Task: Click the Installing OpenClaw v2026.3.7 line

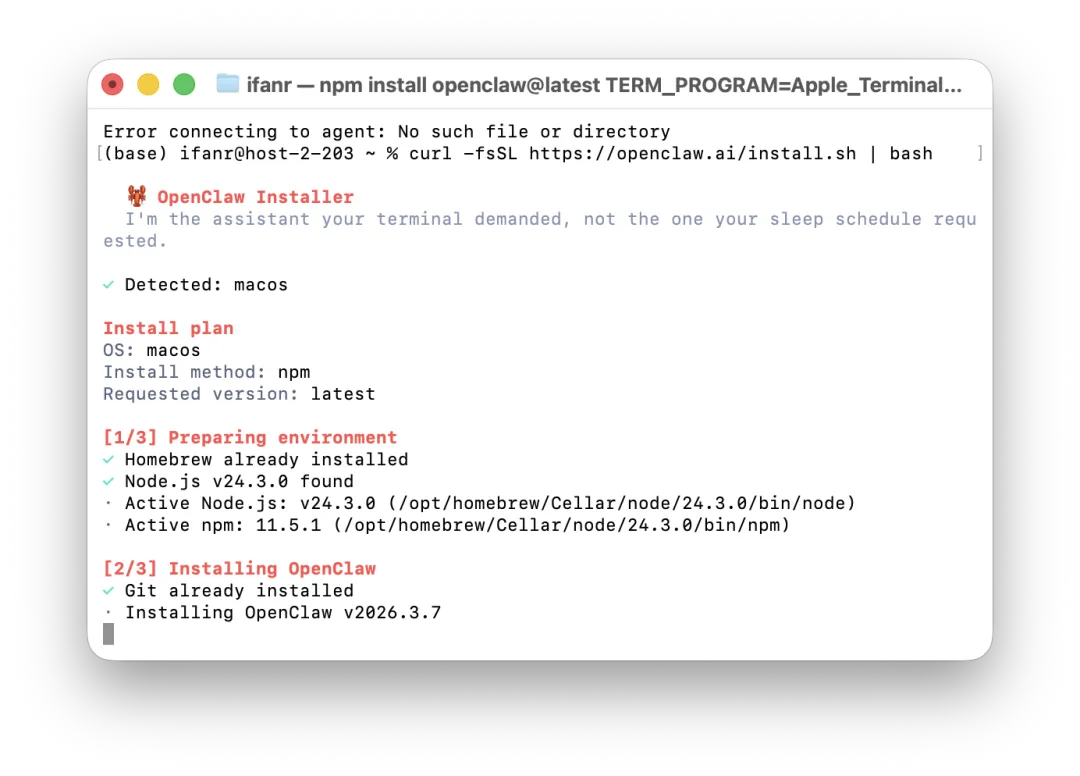Action: pyautogui.click(x=283, y=613)
